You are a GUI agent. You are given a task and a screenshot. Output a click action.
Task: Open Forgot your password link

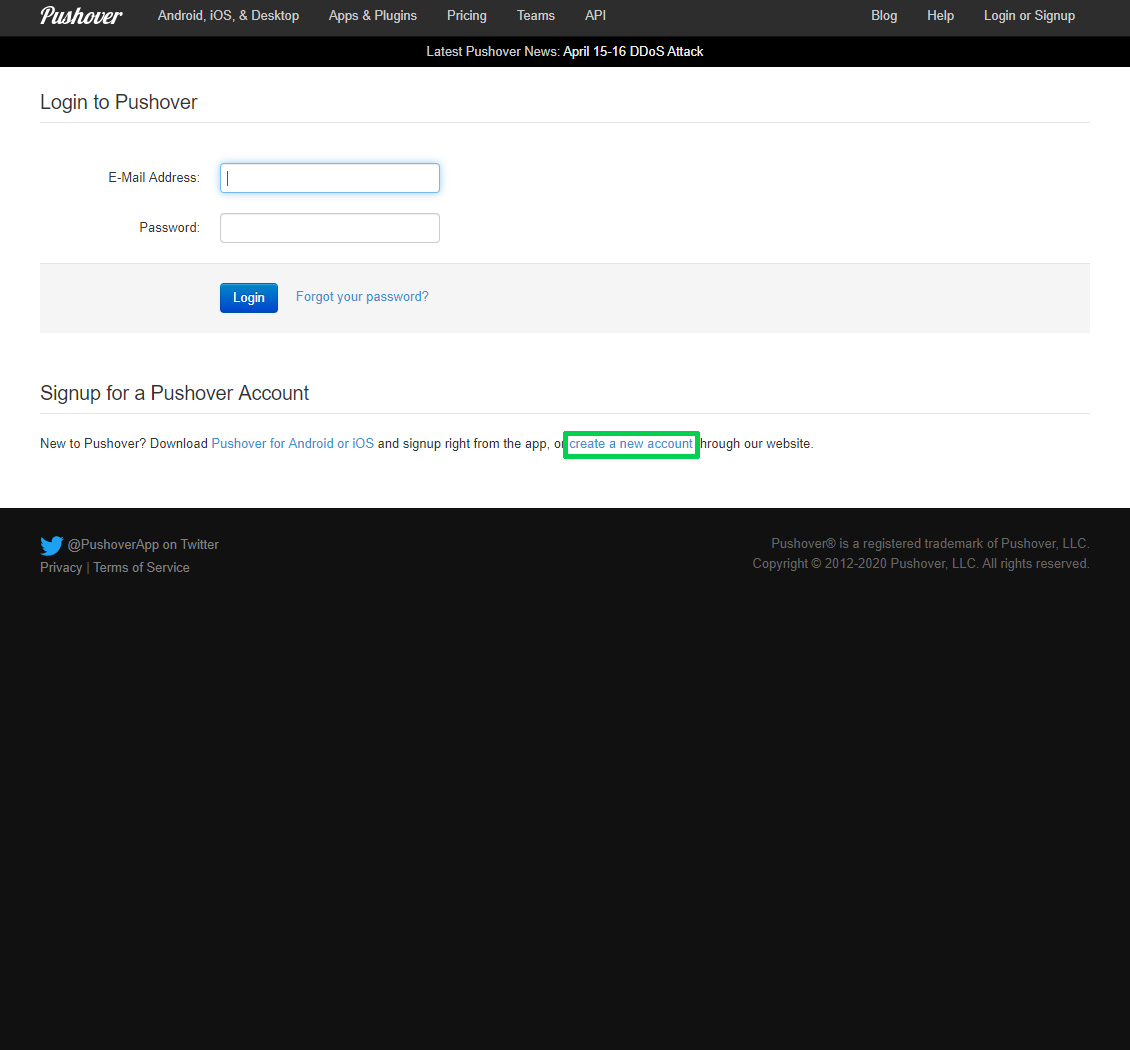coord(362,297)
